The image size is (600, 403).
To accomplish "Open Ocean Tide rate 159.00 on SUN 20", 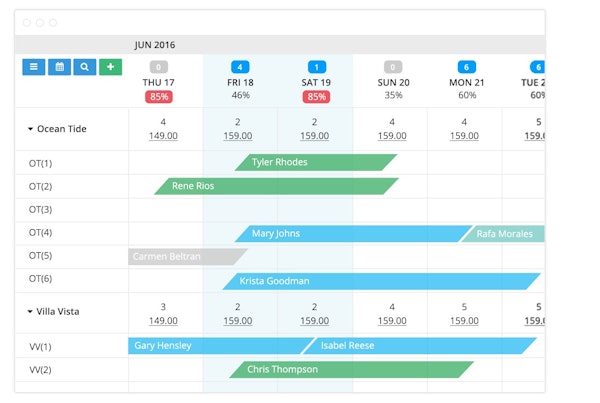I will point(392,136).
